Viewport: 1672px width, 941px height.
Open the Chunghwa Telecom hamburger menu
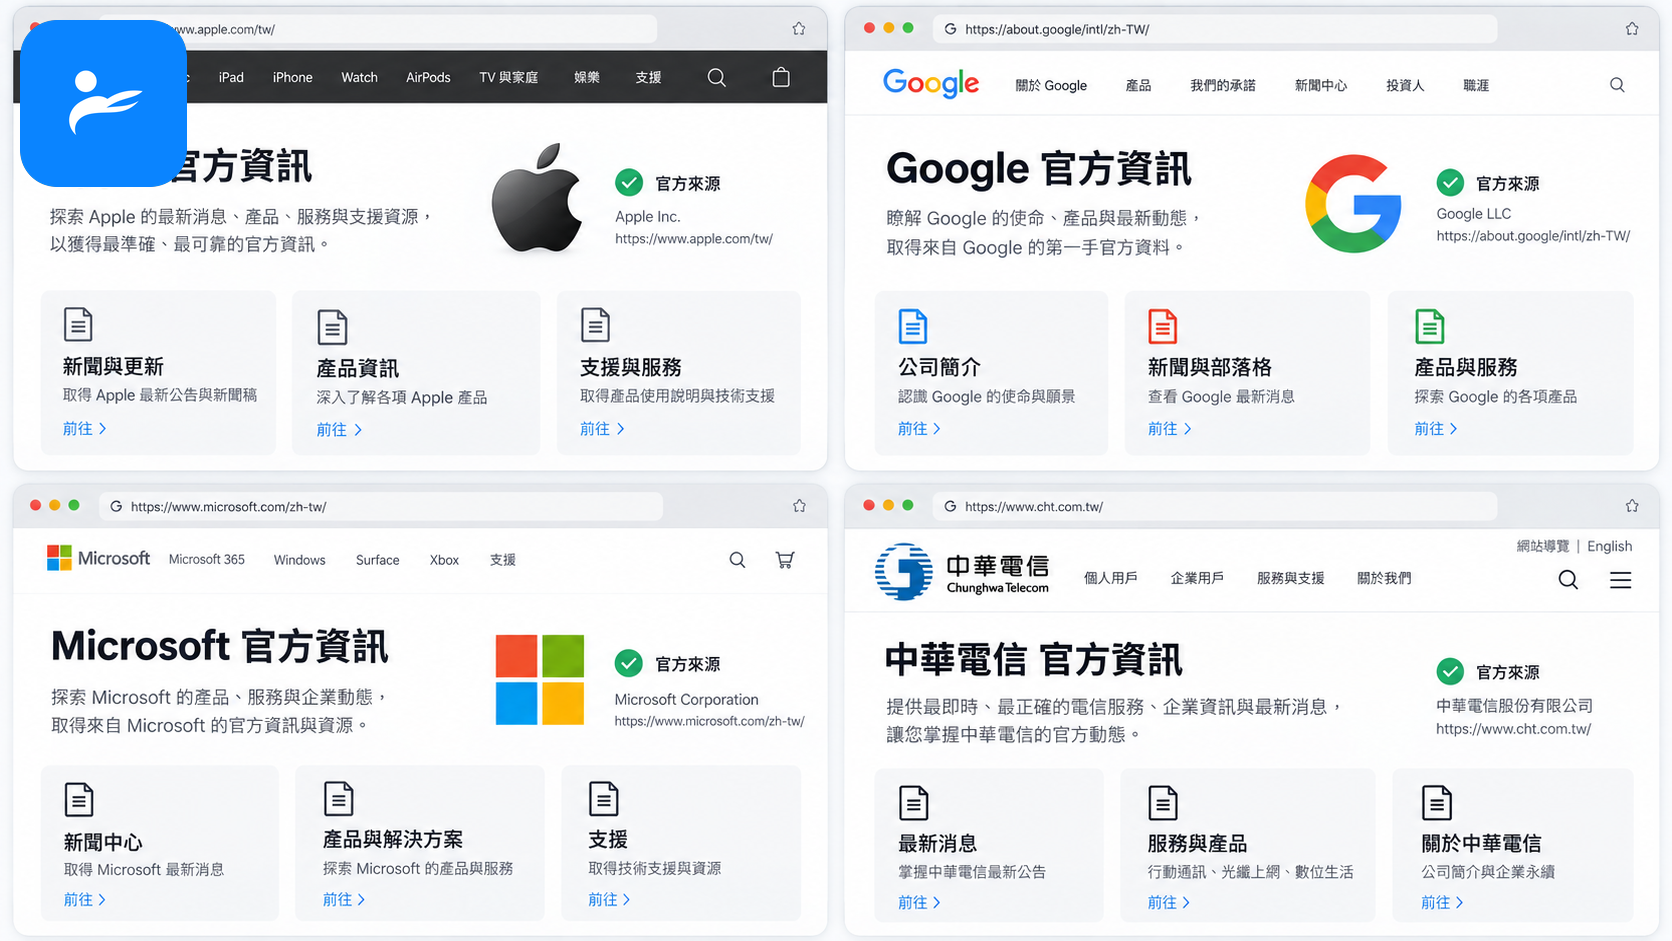[1621, 580]
